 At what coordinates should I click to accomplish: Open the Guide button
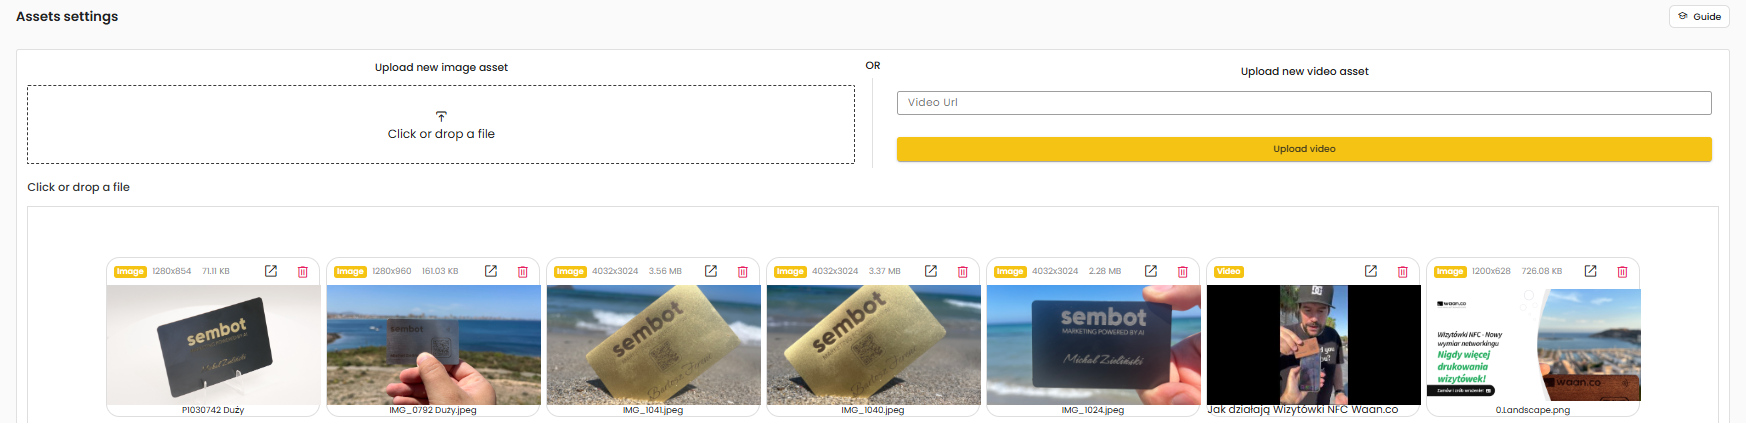[1699, 16]
